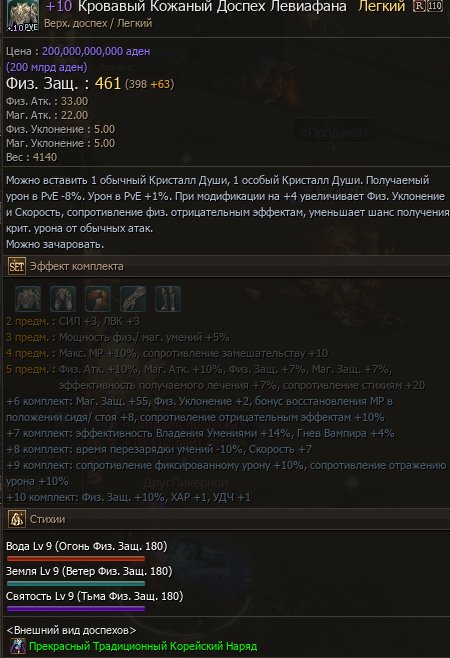
Task: Click the Korean outfit appearance icon
Action: [18, 646]
